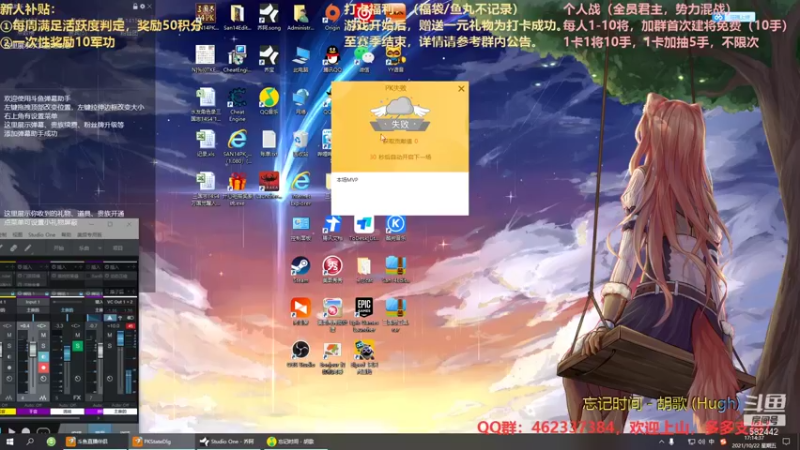
Task: Disable the green Solo button in the mixer
Action: (x=78, y=346)
